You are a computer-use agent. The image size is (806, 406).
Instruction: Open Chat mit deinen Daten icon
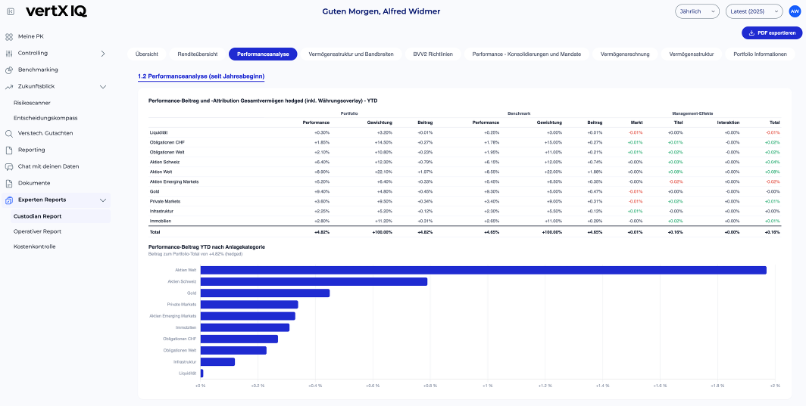tap(9, 167)
